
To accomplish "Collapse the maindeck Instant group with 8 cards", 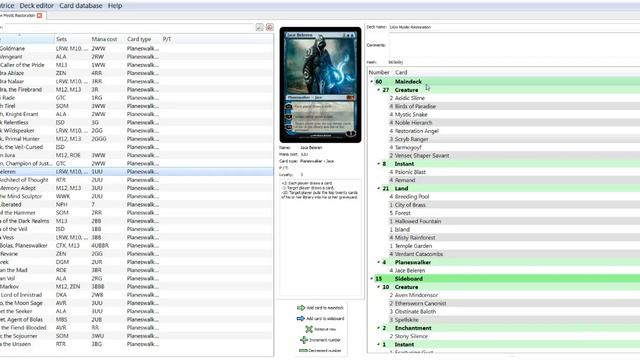I will pyautogui.click(x=379, y=164).
